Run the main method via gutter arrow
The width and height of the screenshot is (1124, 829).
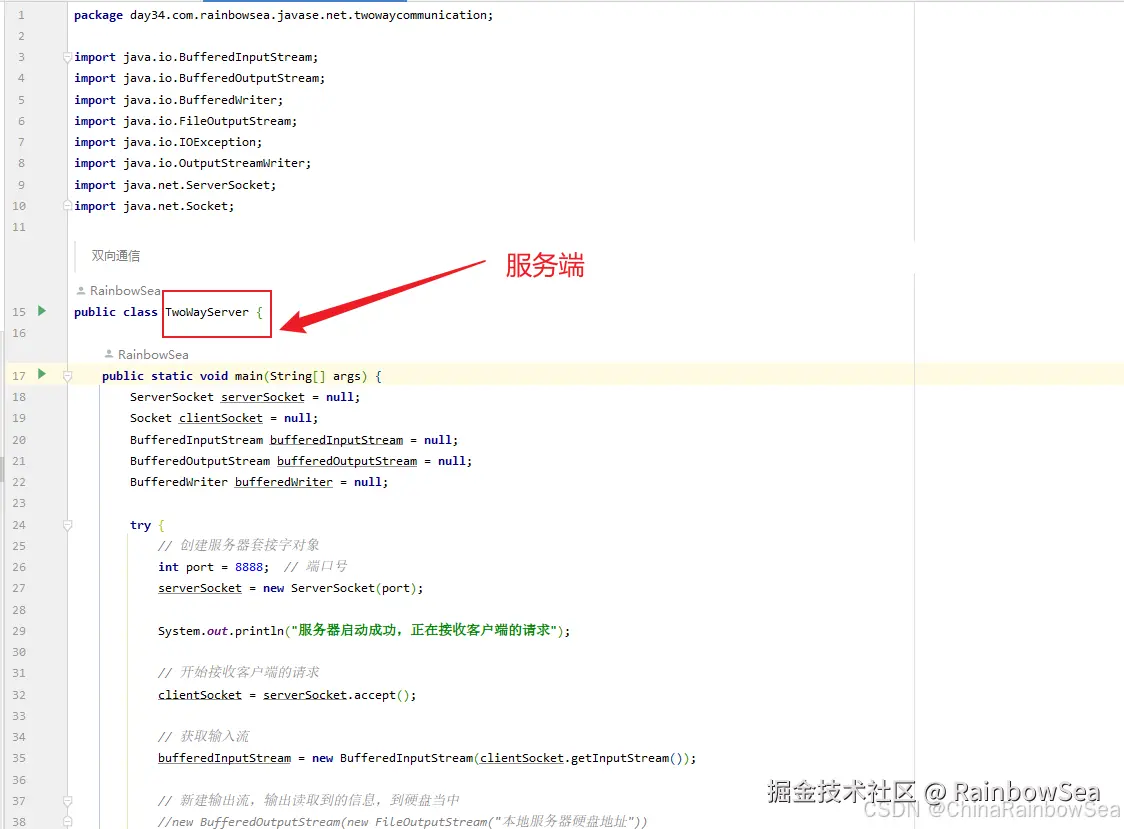(42, 374)
